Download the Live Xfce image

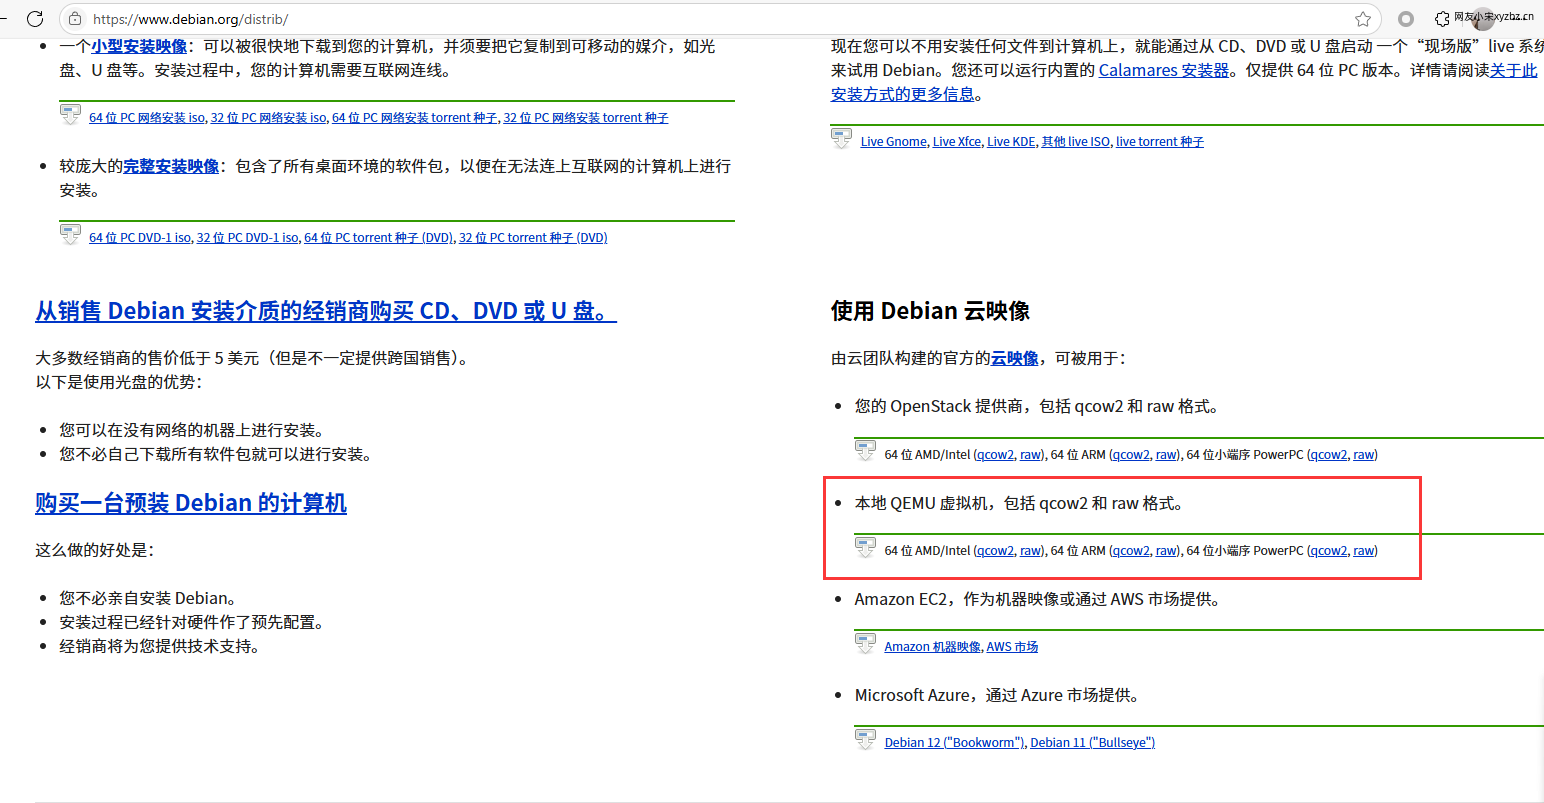(x=957, y=142)
